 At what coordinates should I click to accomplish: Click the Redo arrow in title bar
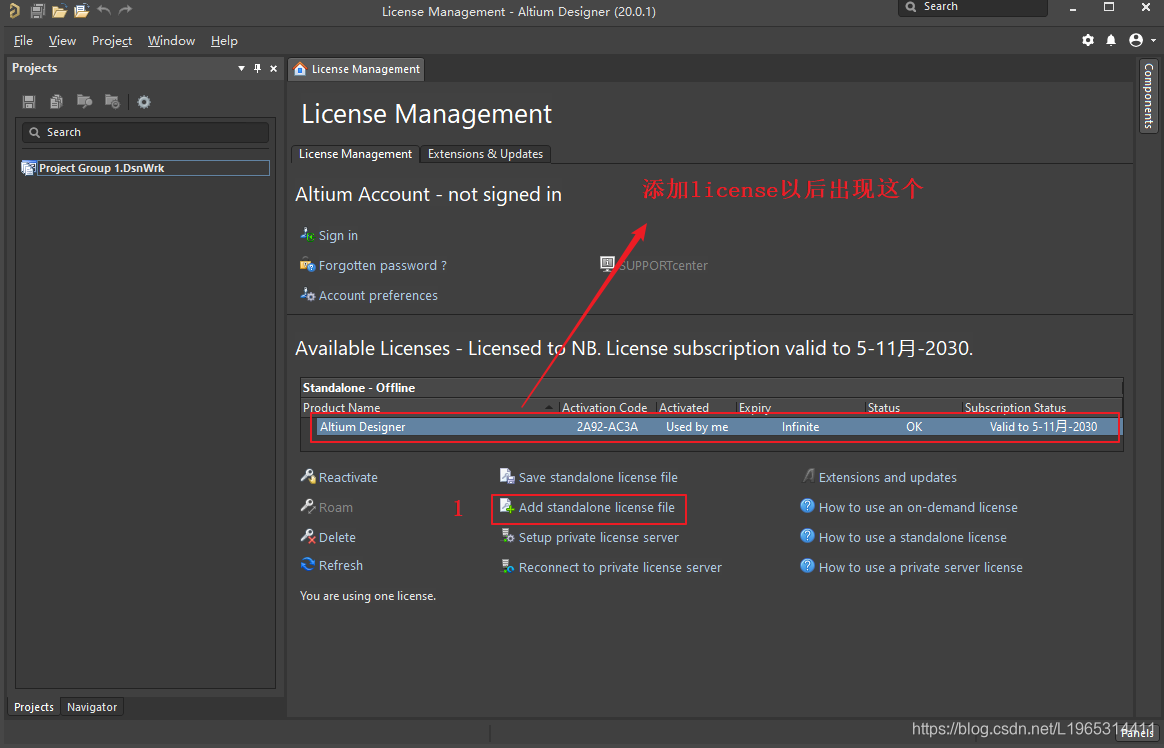125,10
